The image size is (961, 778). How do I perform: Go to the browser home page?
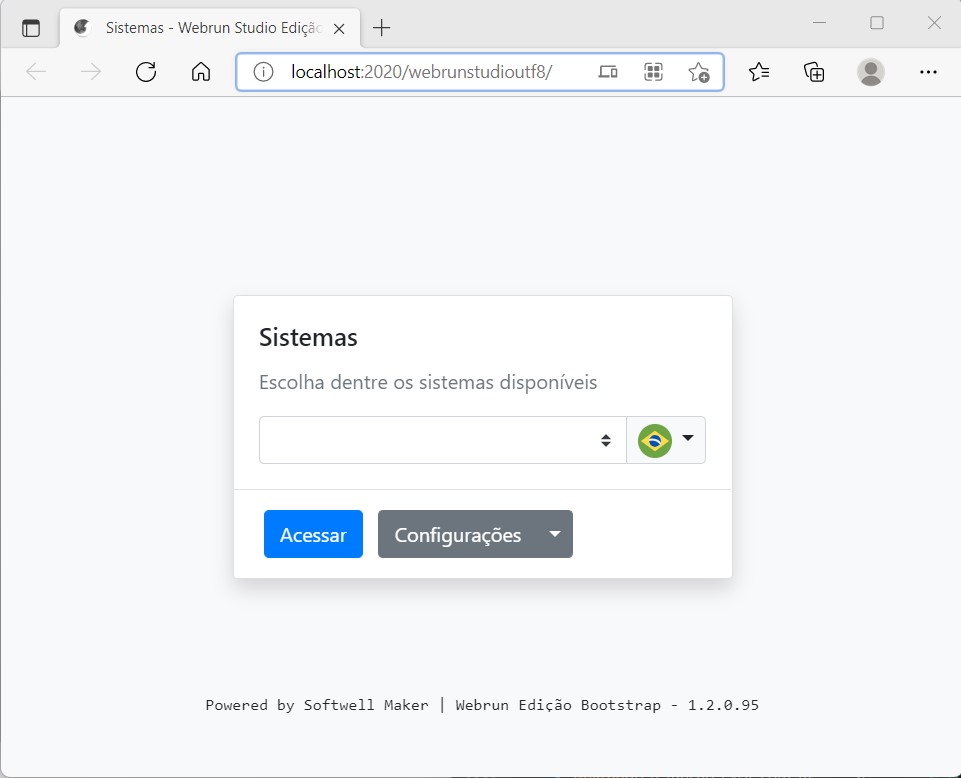(x=201, y=72)
